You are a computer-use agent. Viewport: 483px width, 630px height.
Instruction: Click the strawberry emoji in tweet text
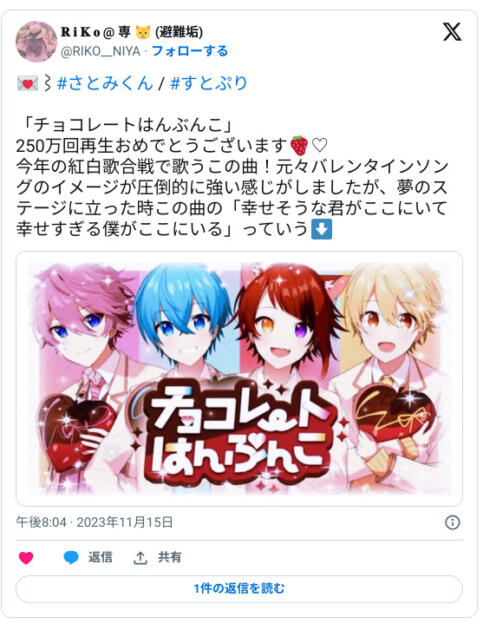(x=299, y=145)
